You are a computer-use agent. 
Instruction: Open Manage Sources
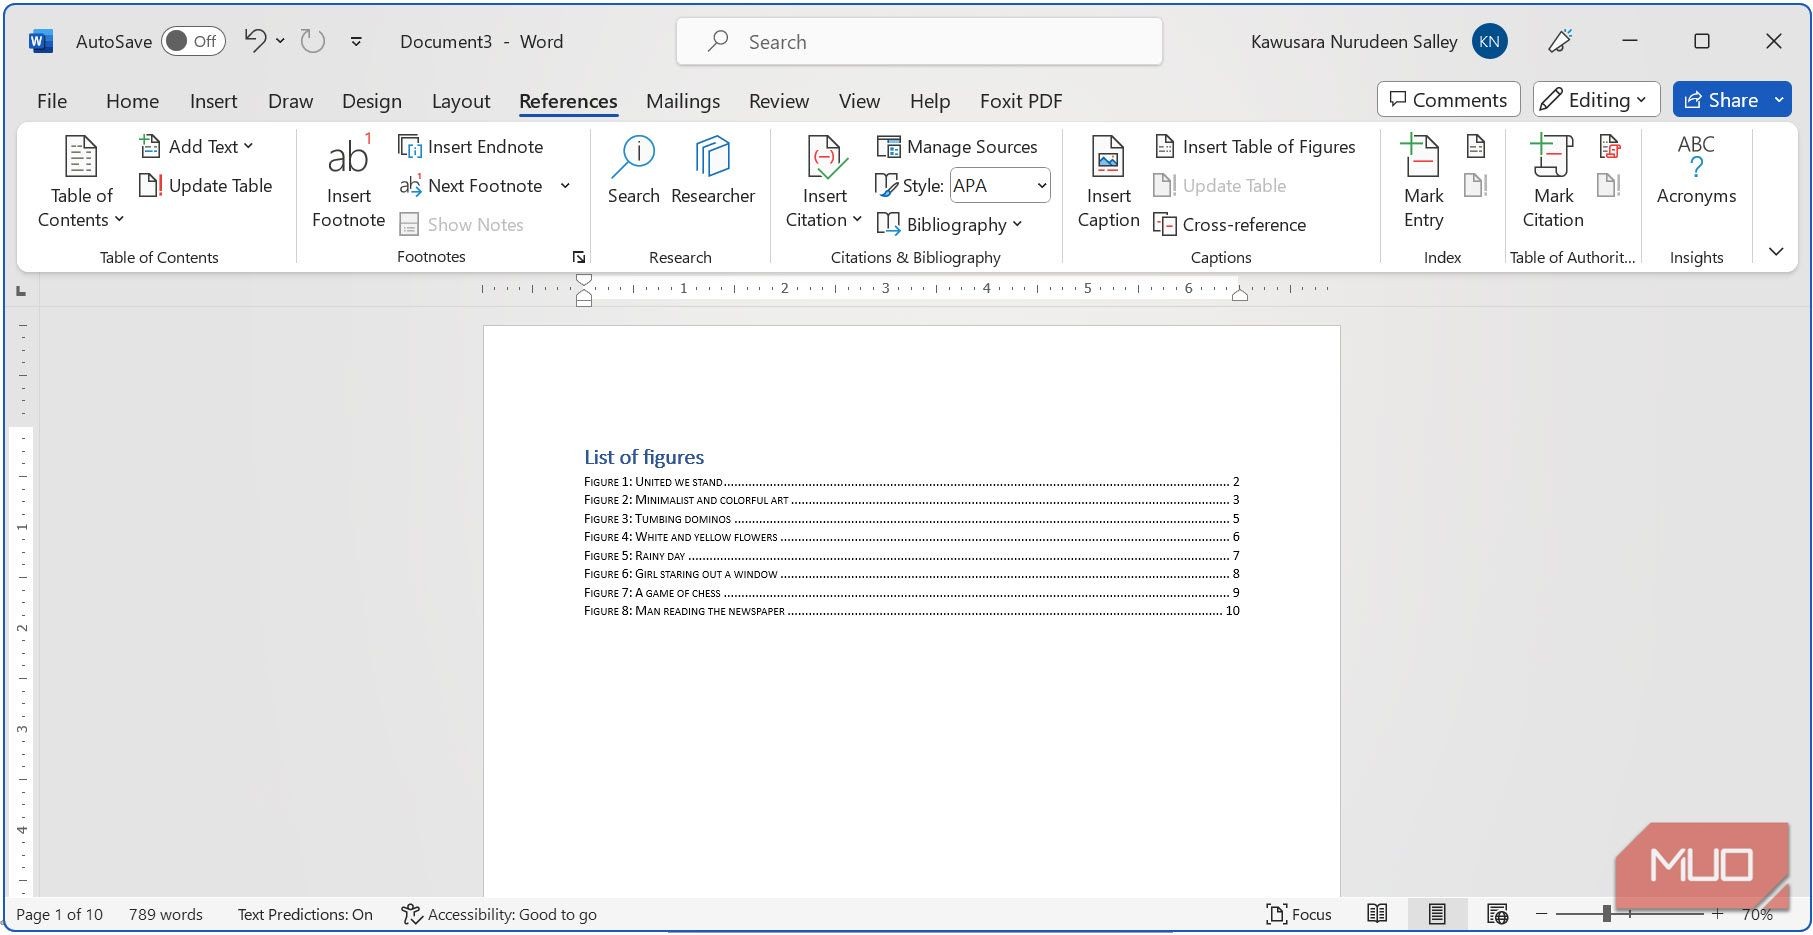pos(958,146)
